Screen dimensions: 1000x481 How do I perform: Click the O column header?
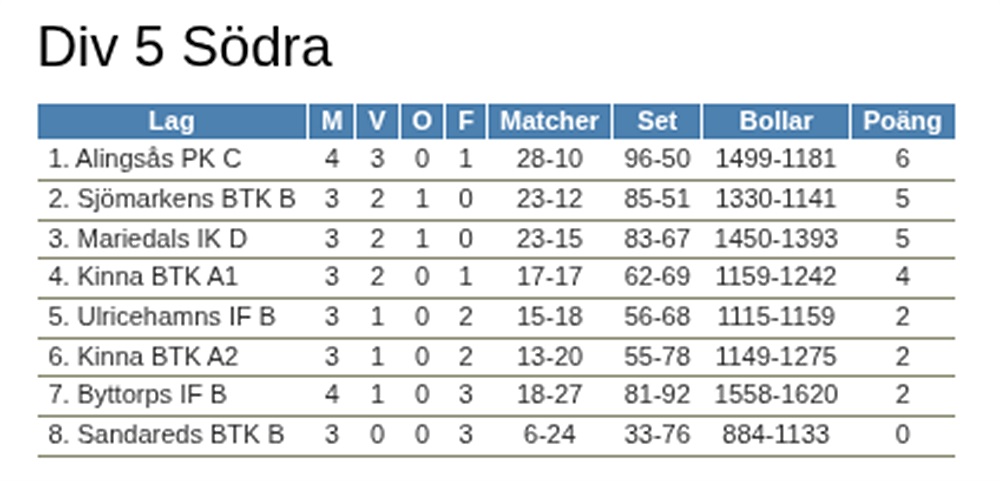pyautogui.click(x=422, y=121)
